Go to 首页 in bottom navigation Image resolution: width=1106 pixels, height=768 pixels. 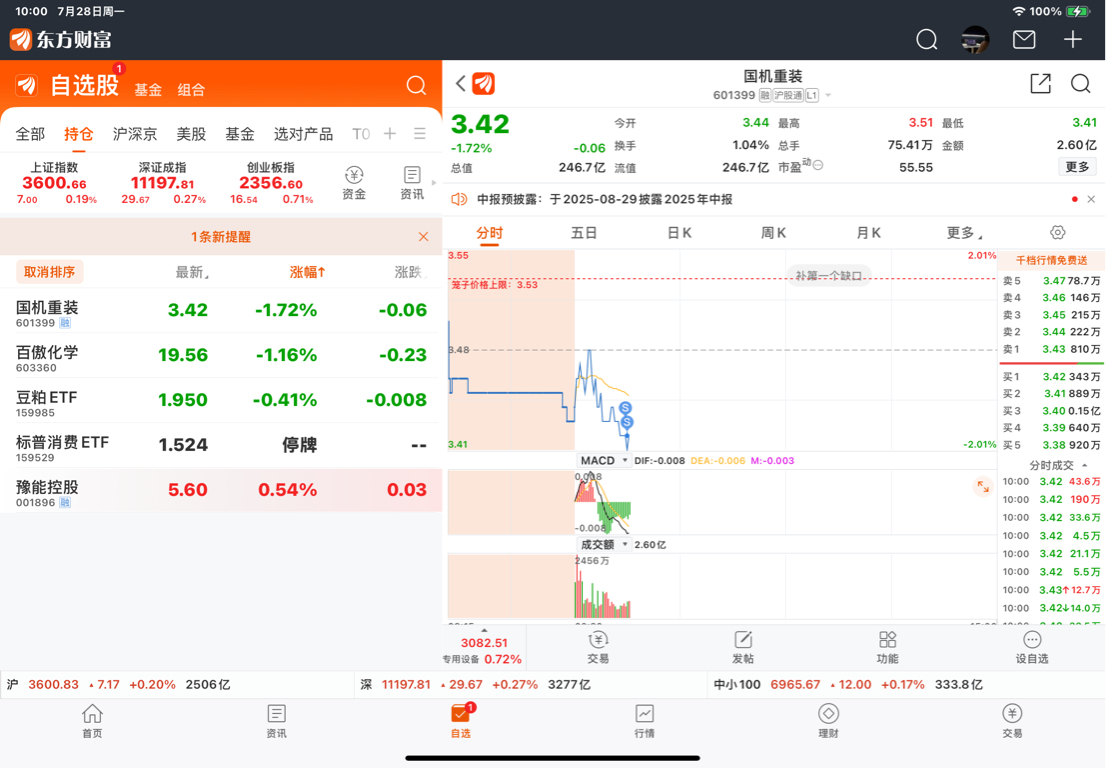click(x=92, y=721)
